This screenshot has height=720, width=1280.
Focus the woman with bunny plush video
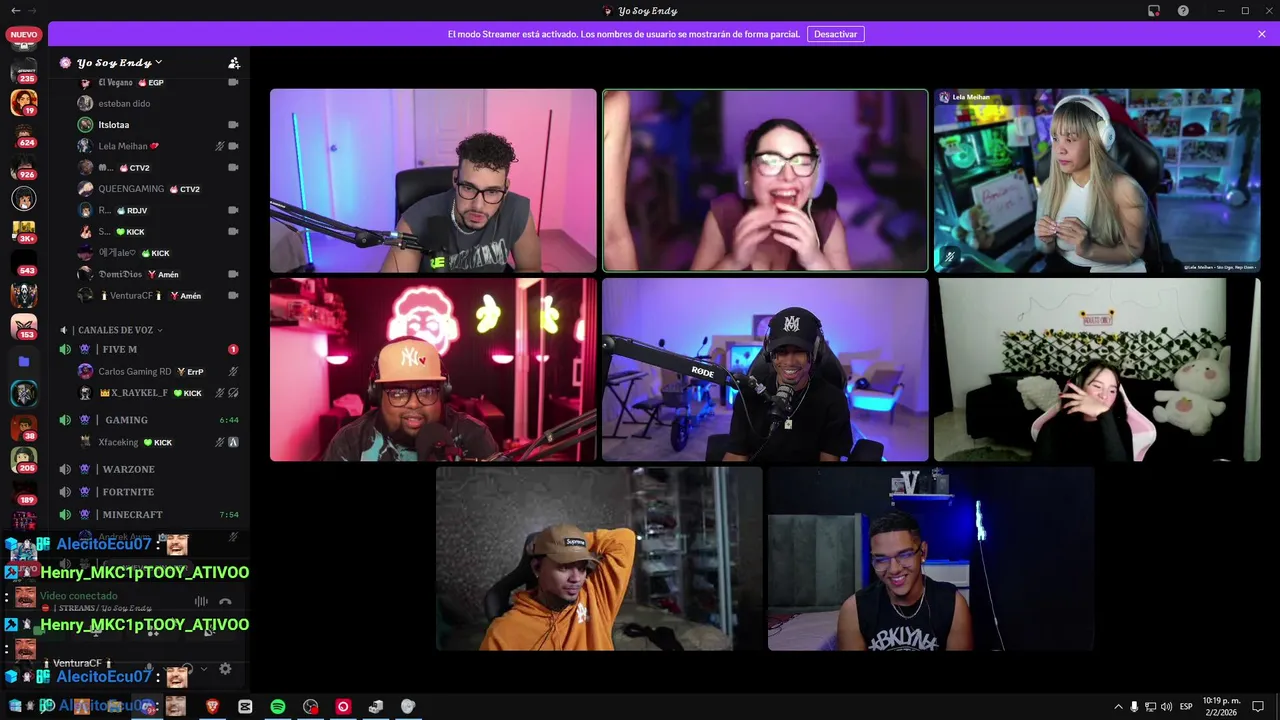point(1097,370)
